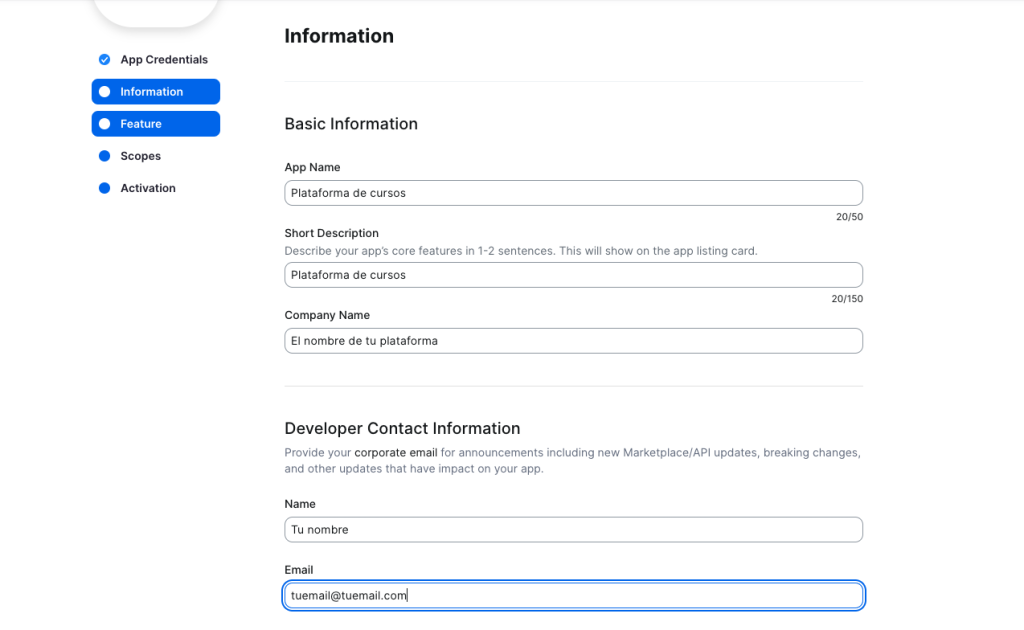Select the Information step label
1024x630 pixels.
tap(152, 92)
